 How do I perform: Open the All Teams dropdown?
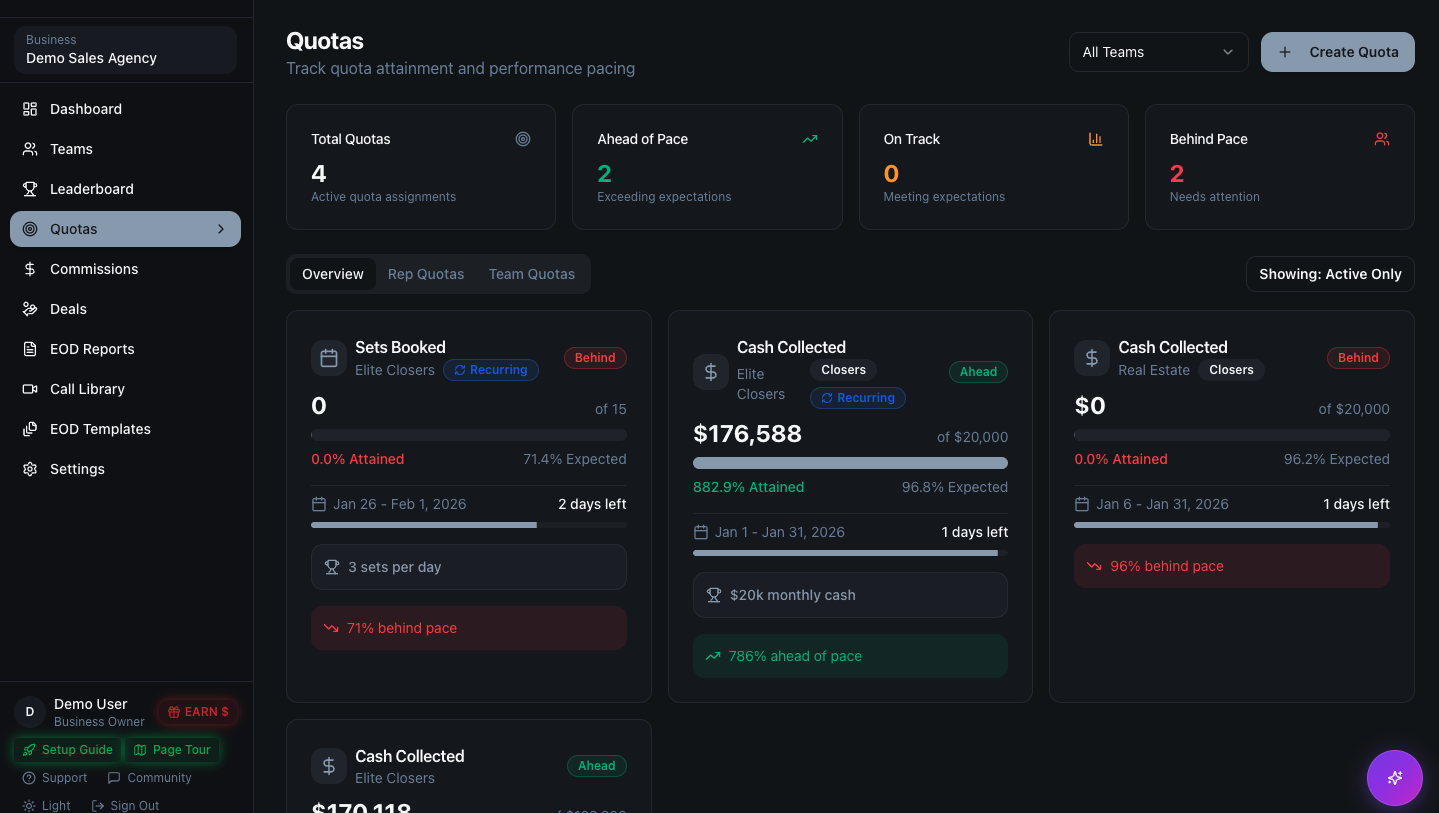pos(1158,51)
